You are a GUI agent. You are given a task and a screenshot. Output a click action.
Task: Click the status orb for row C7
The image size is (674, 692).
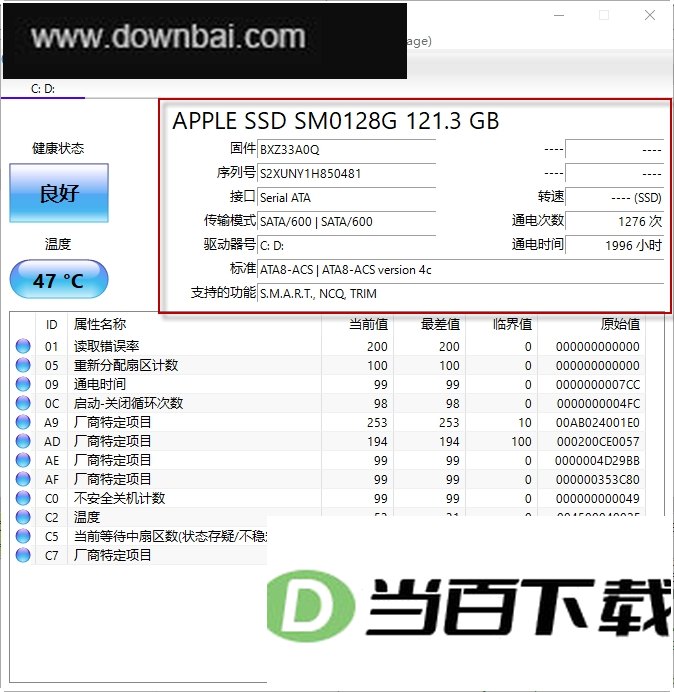(23, 555)
